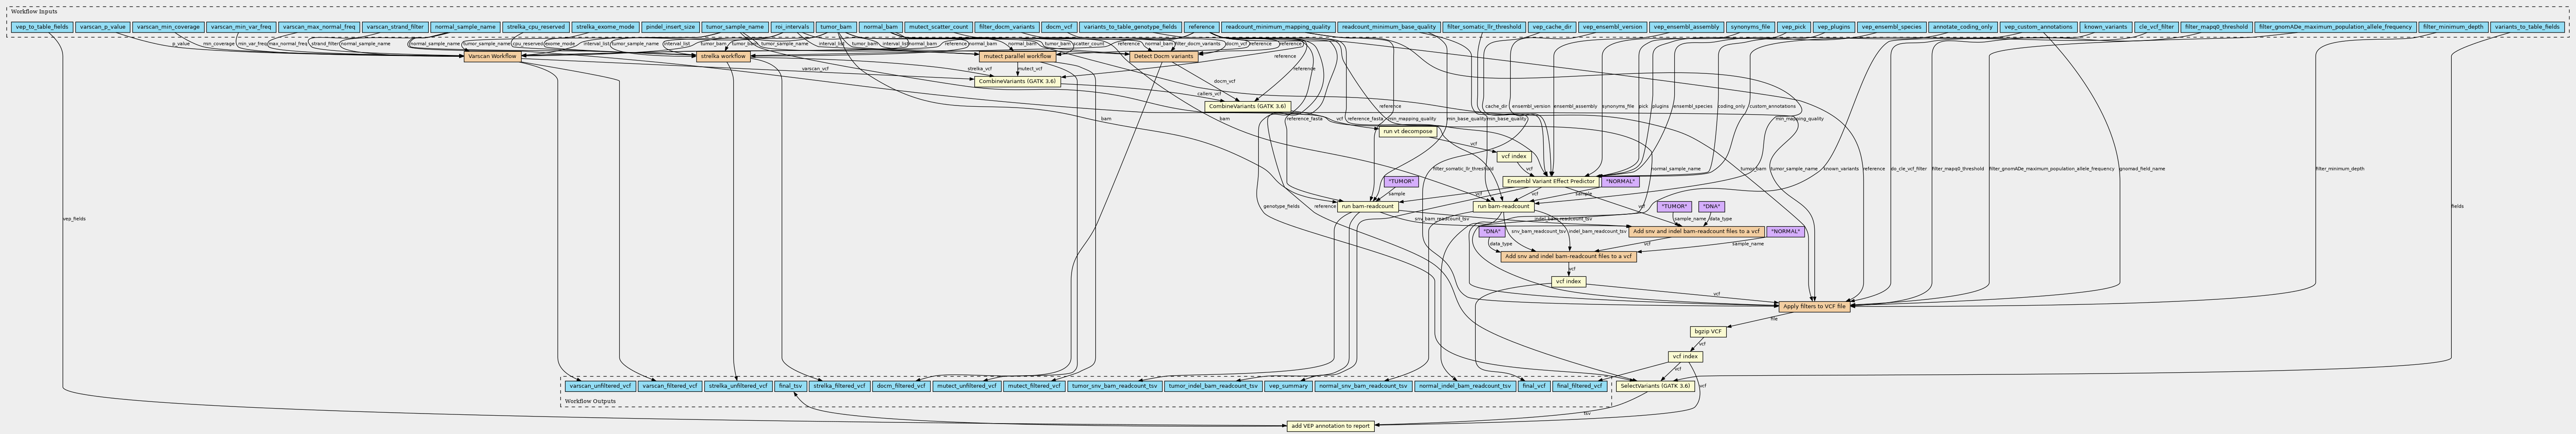Select the vep_pick input node
This screenshot has height=434, width=2576.
(x=1794, y=27)
